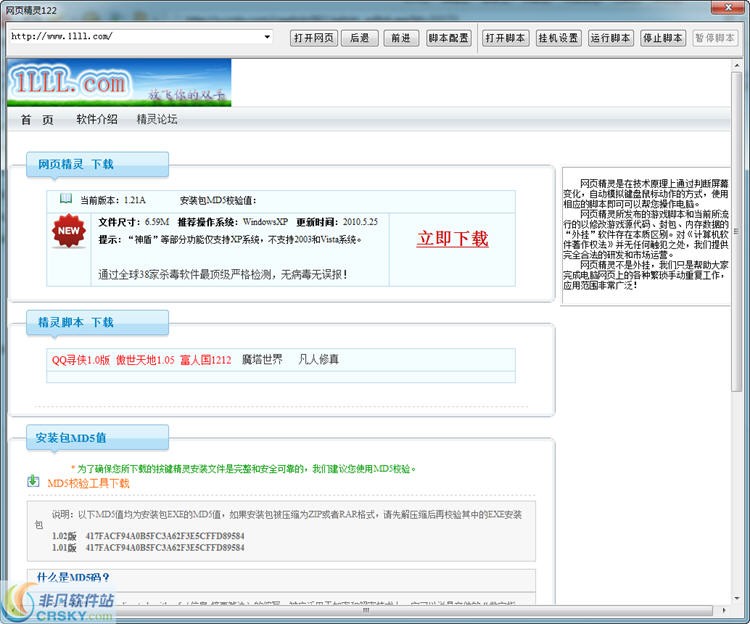Click the 当前版本: 1.21A text
Screen dimensions: 750x624
pos(112,200)
